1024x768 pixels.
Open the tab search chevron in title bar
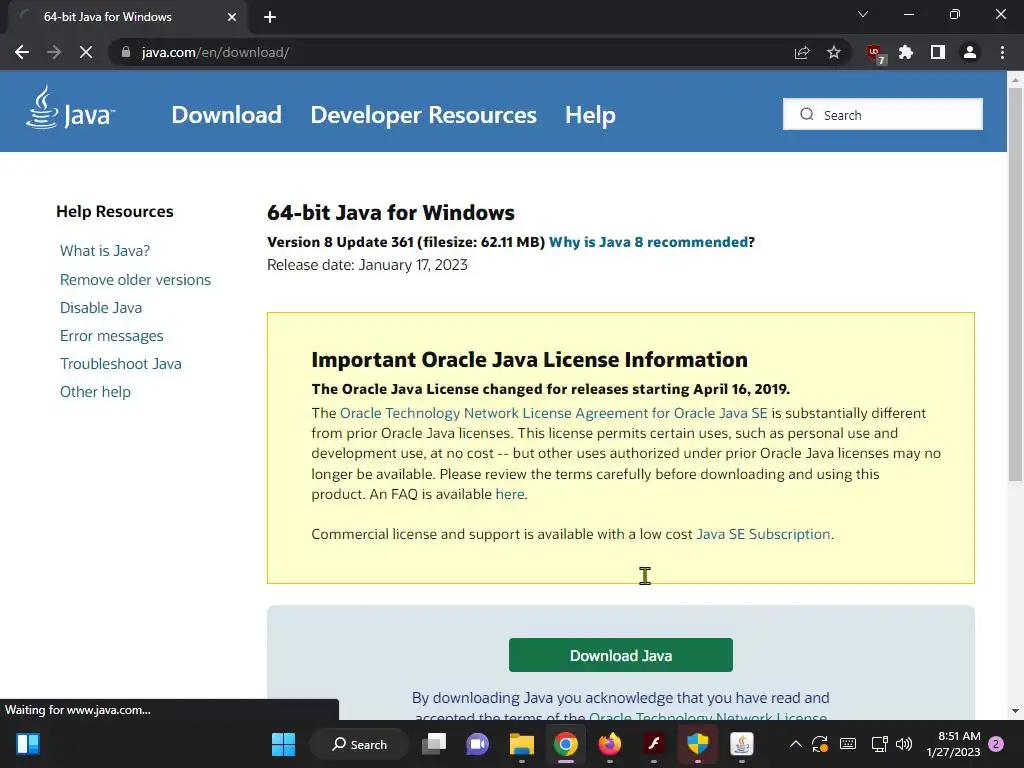point(863,14)
